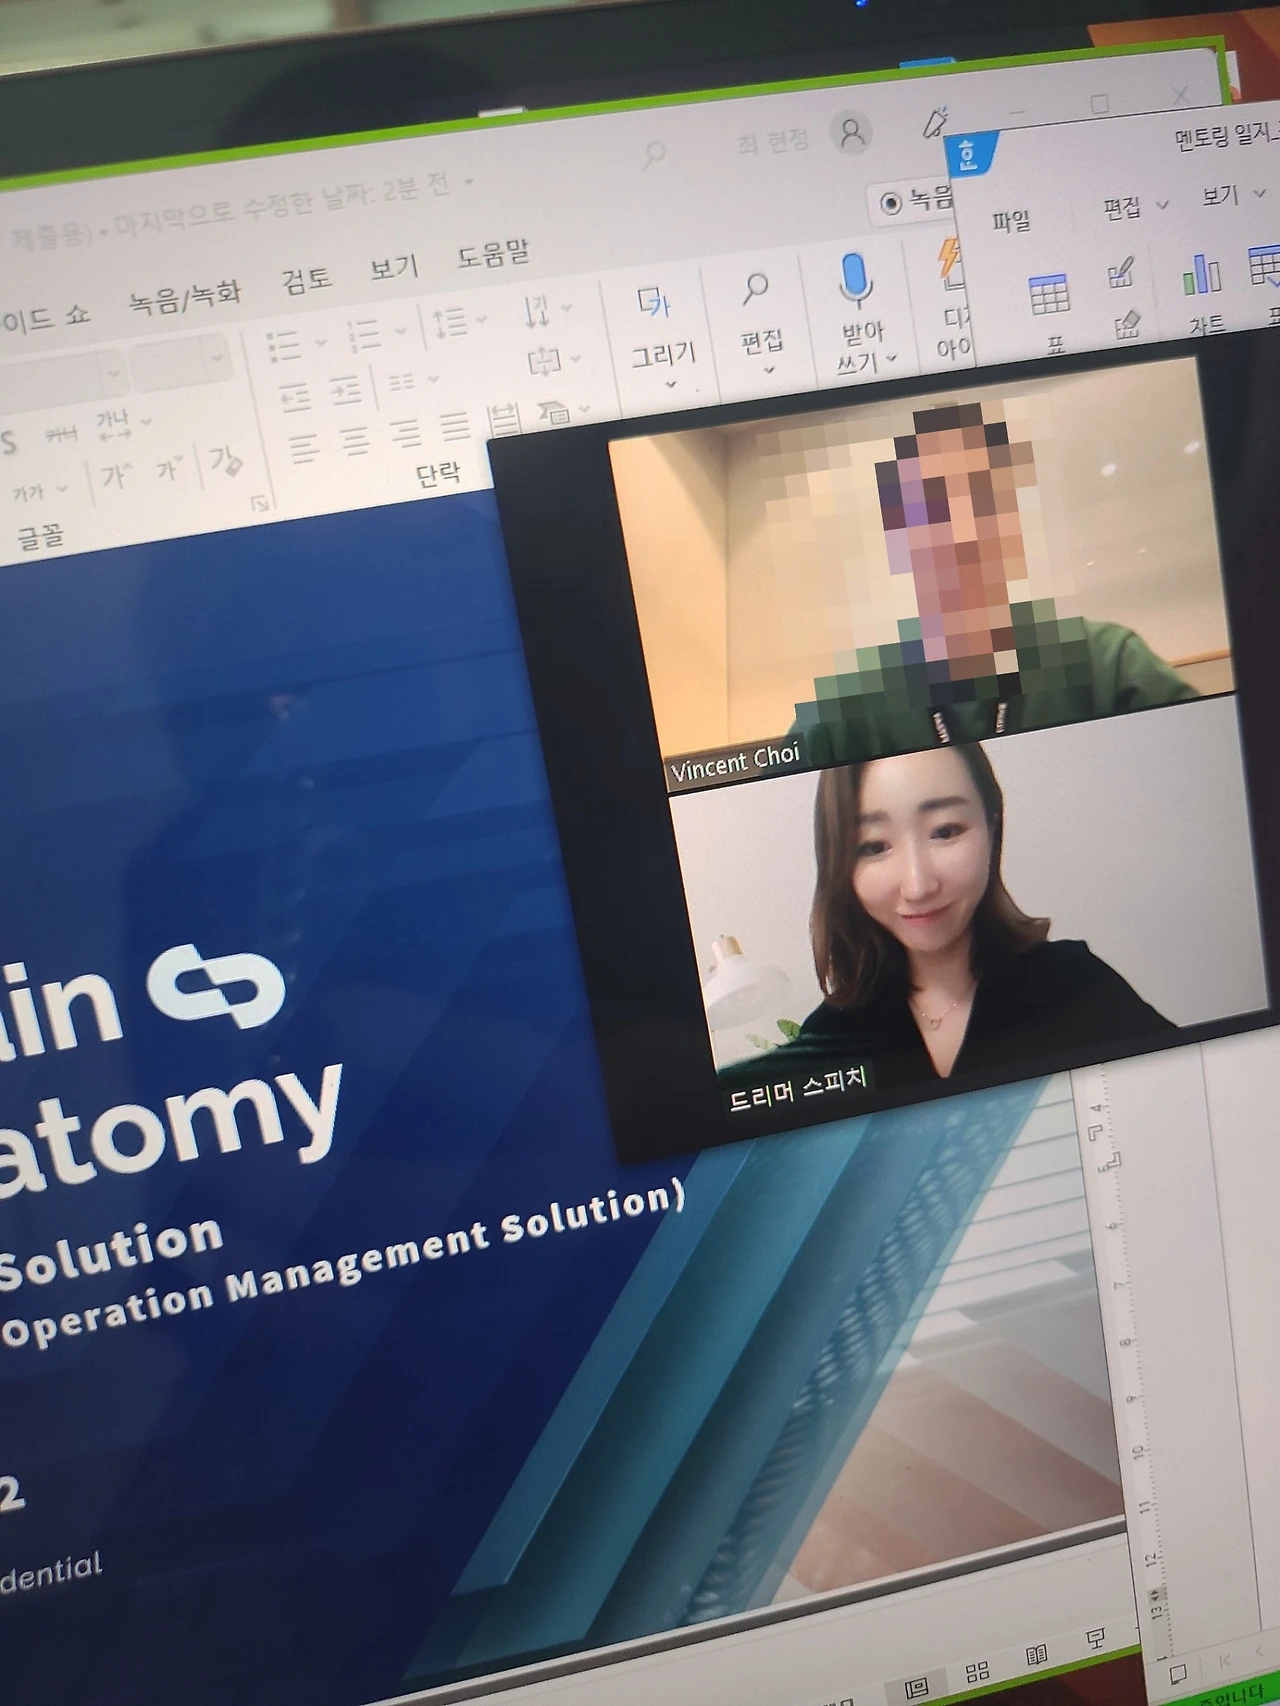The image size is (1280, 1706).
Task: Align paragraph text to the right
Action: coord(405,435)
